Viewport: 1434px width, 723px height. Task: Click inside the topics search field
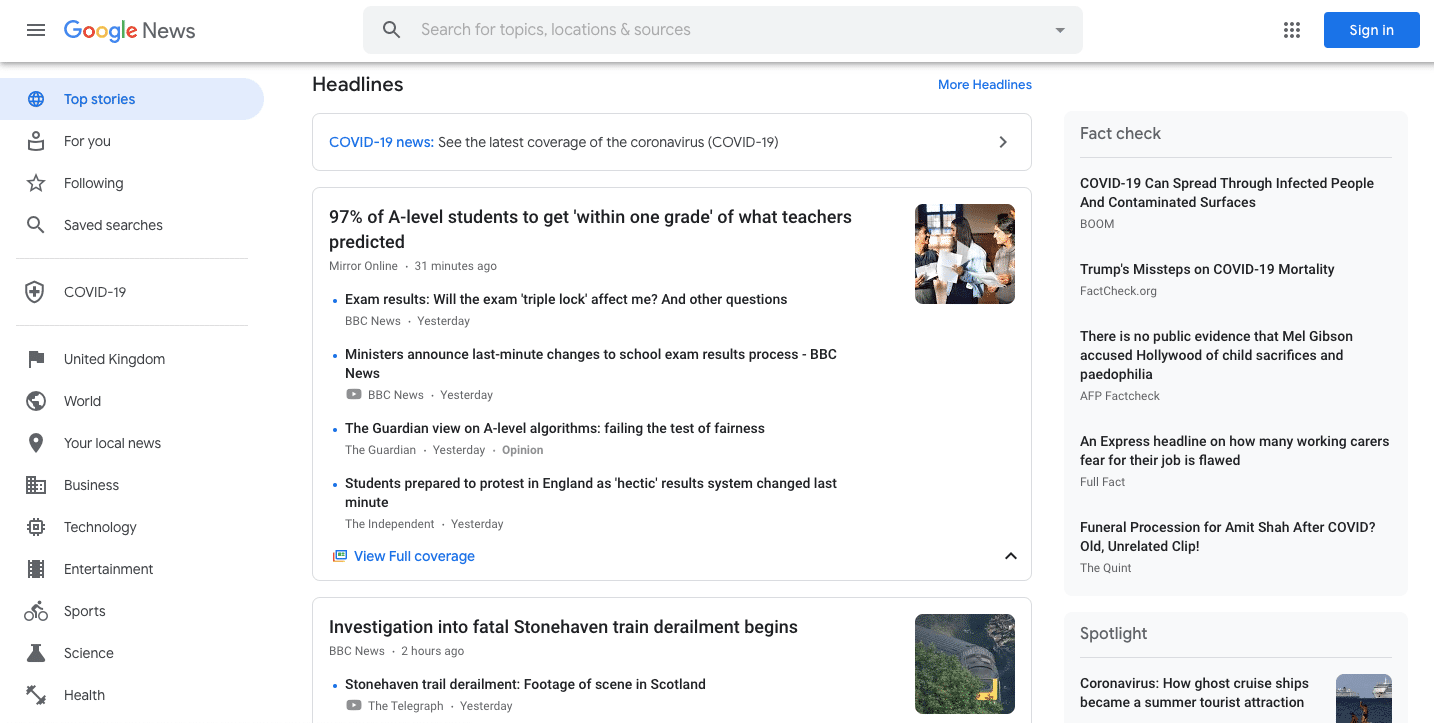click(700, 29)
